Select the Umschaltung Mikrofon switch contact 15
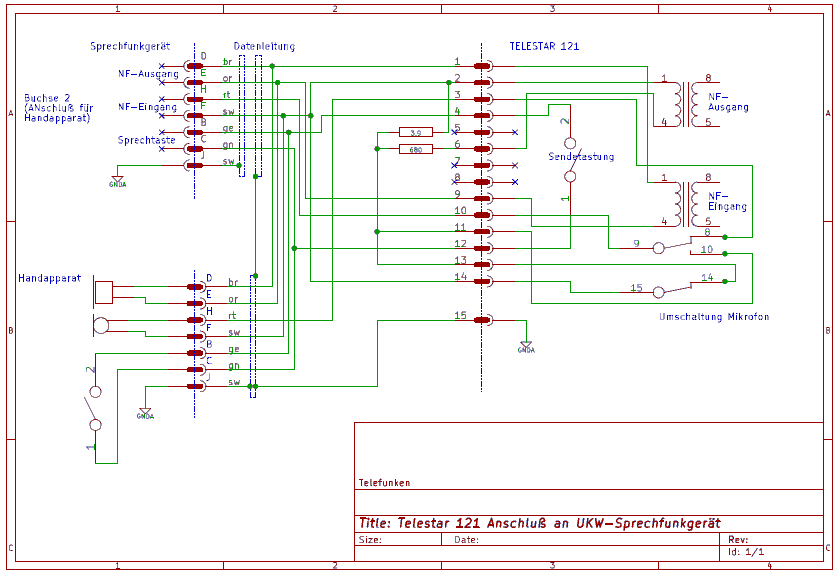Screen dimensions: 840x577 coord(659,292)
